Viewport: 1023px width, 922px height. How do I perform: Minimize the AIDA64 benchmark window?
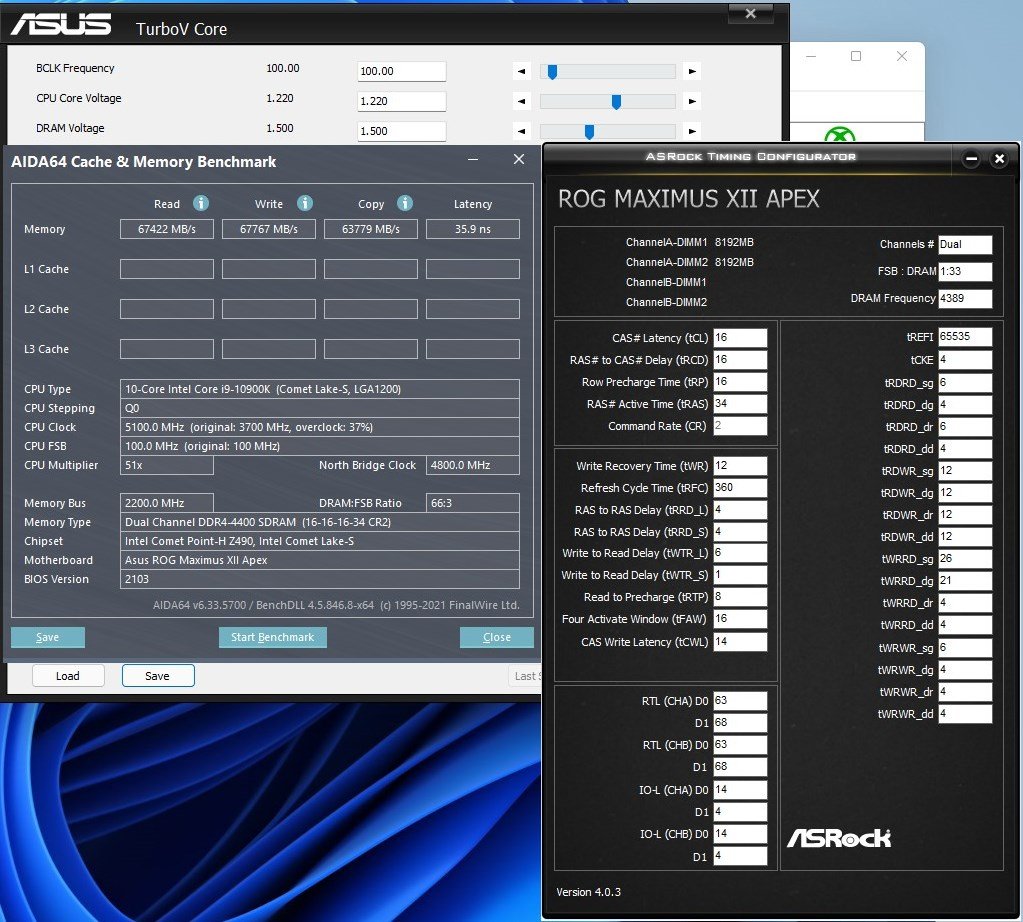click(x=473, y=159)
